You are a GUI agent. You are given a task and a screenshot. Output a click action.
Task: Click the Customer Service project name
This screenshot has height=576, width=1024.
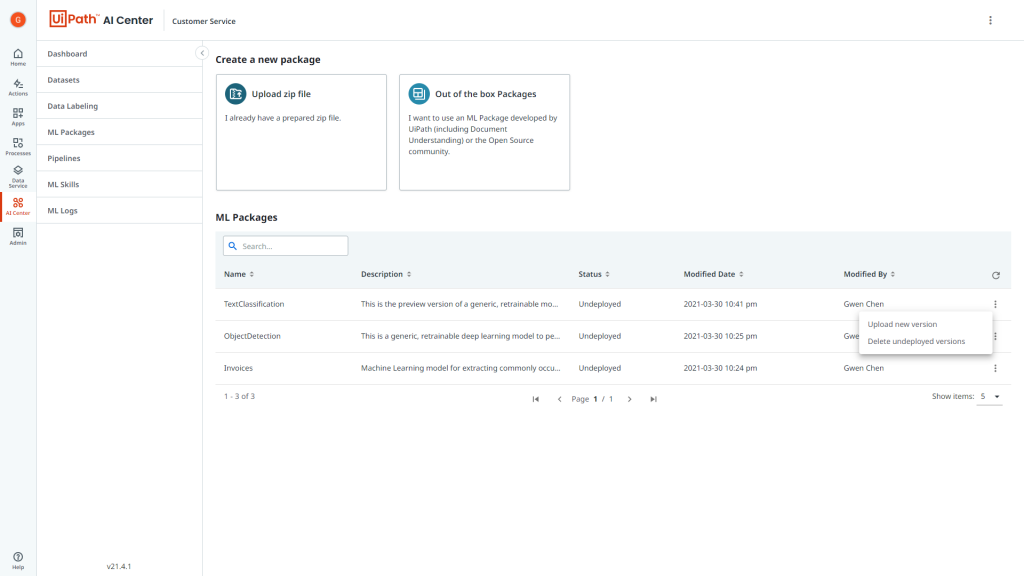[x=204, y=21]
